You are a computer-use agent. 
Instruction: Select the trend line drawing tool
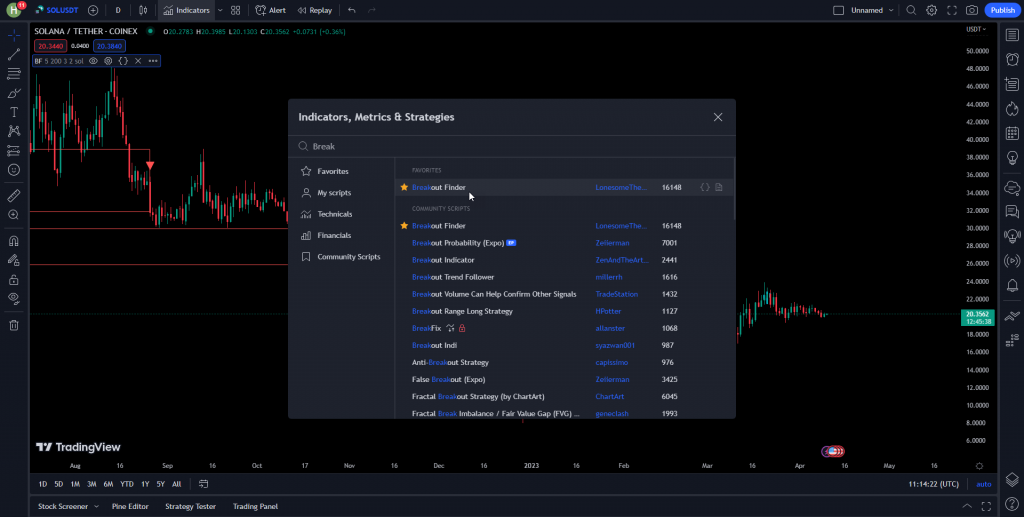tap(14, 55)
